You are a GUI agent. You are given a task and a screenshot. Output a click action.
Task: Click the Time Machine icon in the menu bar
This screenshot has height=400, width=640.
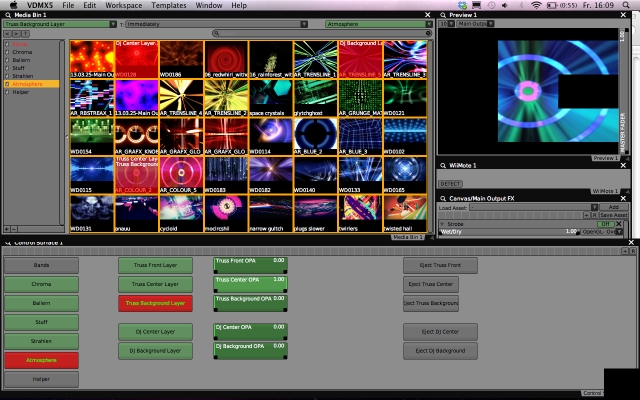[x=491, y=5]
